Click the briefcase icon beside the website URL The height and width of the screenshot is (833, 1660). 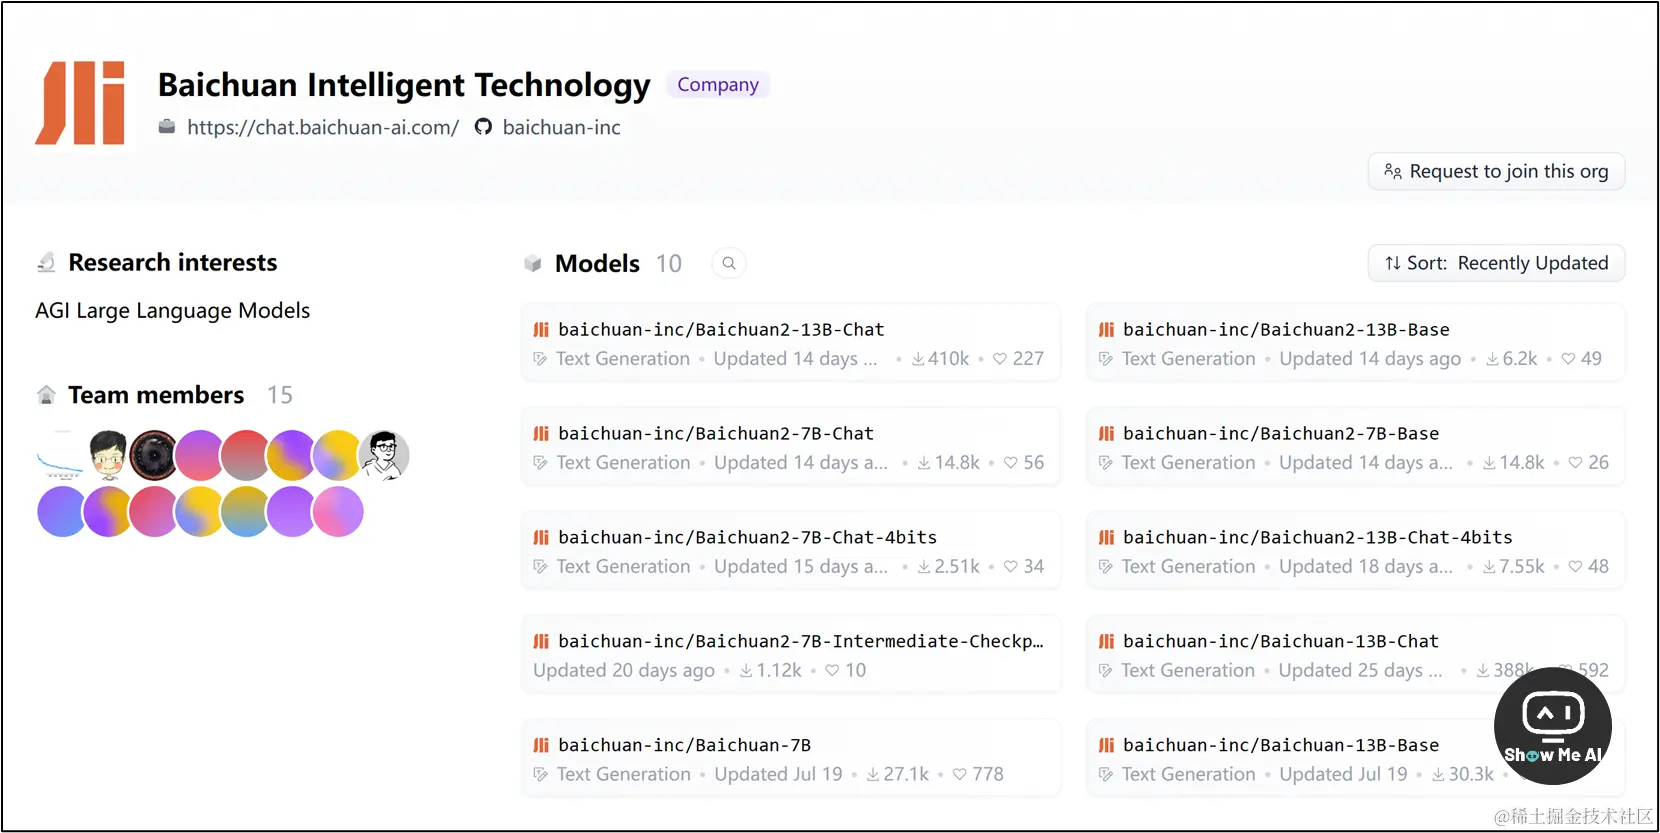pyautogui.click(x=167, y=126)
